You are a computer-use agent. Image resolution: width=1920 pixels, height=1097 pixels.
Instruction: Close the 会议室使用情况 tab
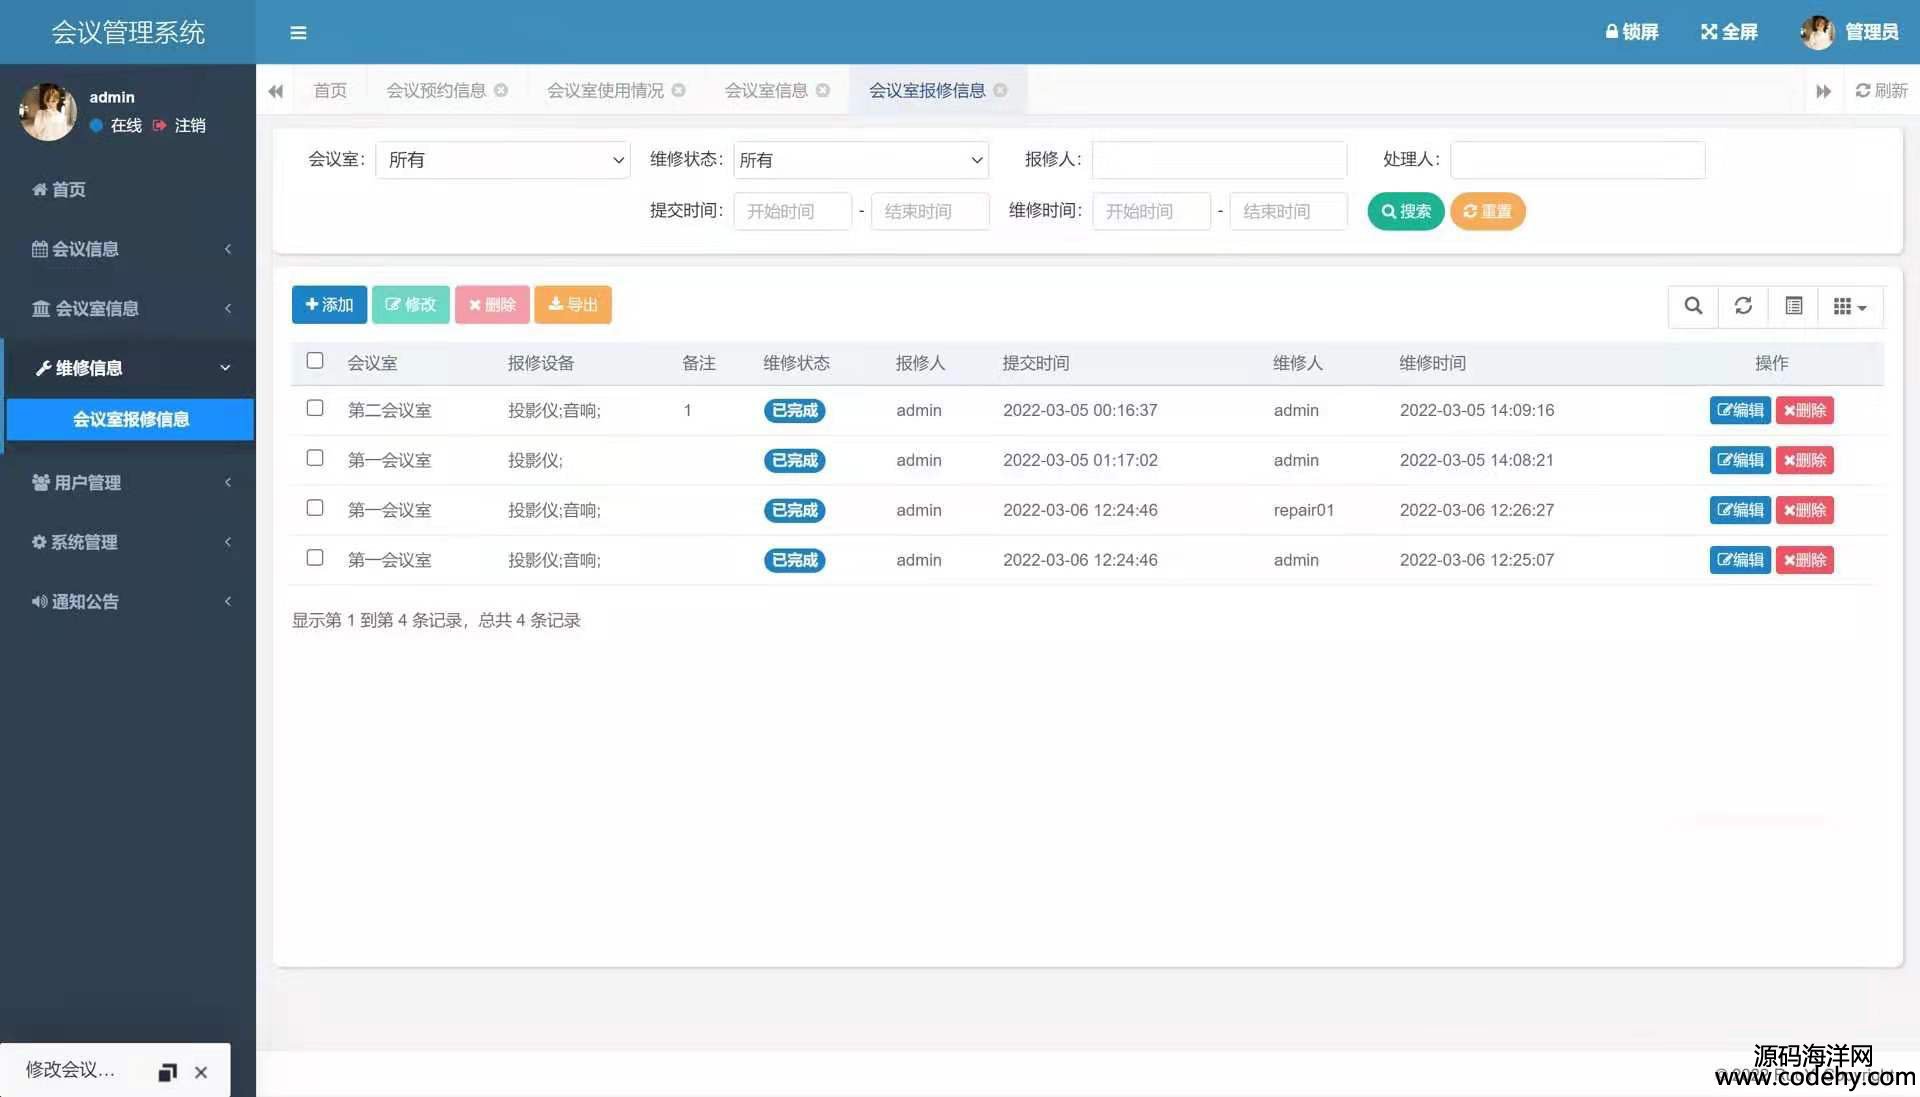coord(679,90)
